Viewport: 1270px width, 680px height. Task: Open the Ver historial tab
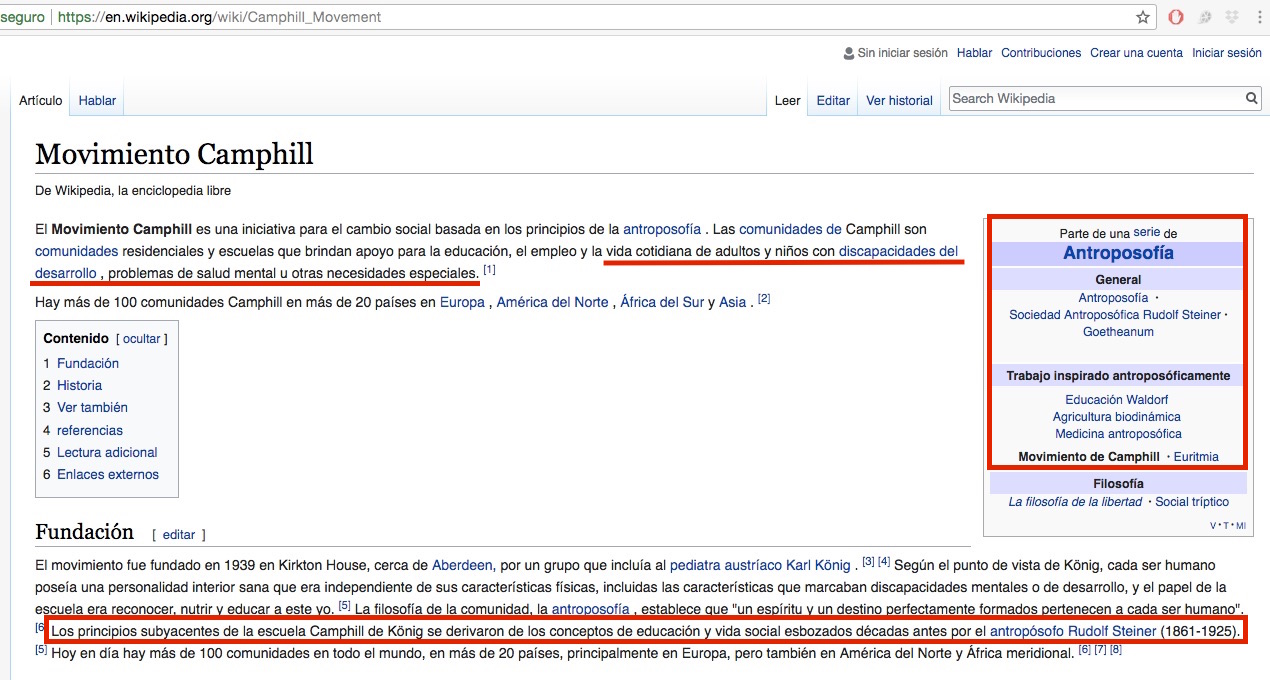(899, 100)
